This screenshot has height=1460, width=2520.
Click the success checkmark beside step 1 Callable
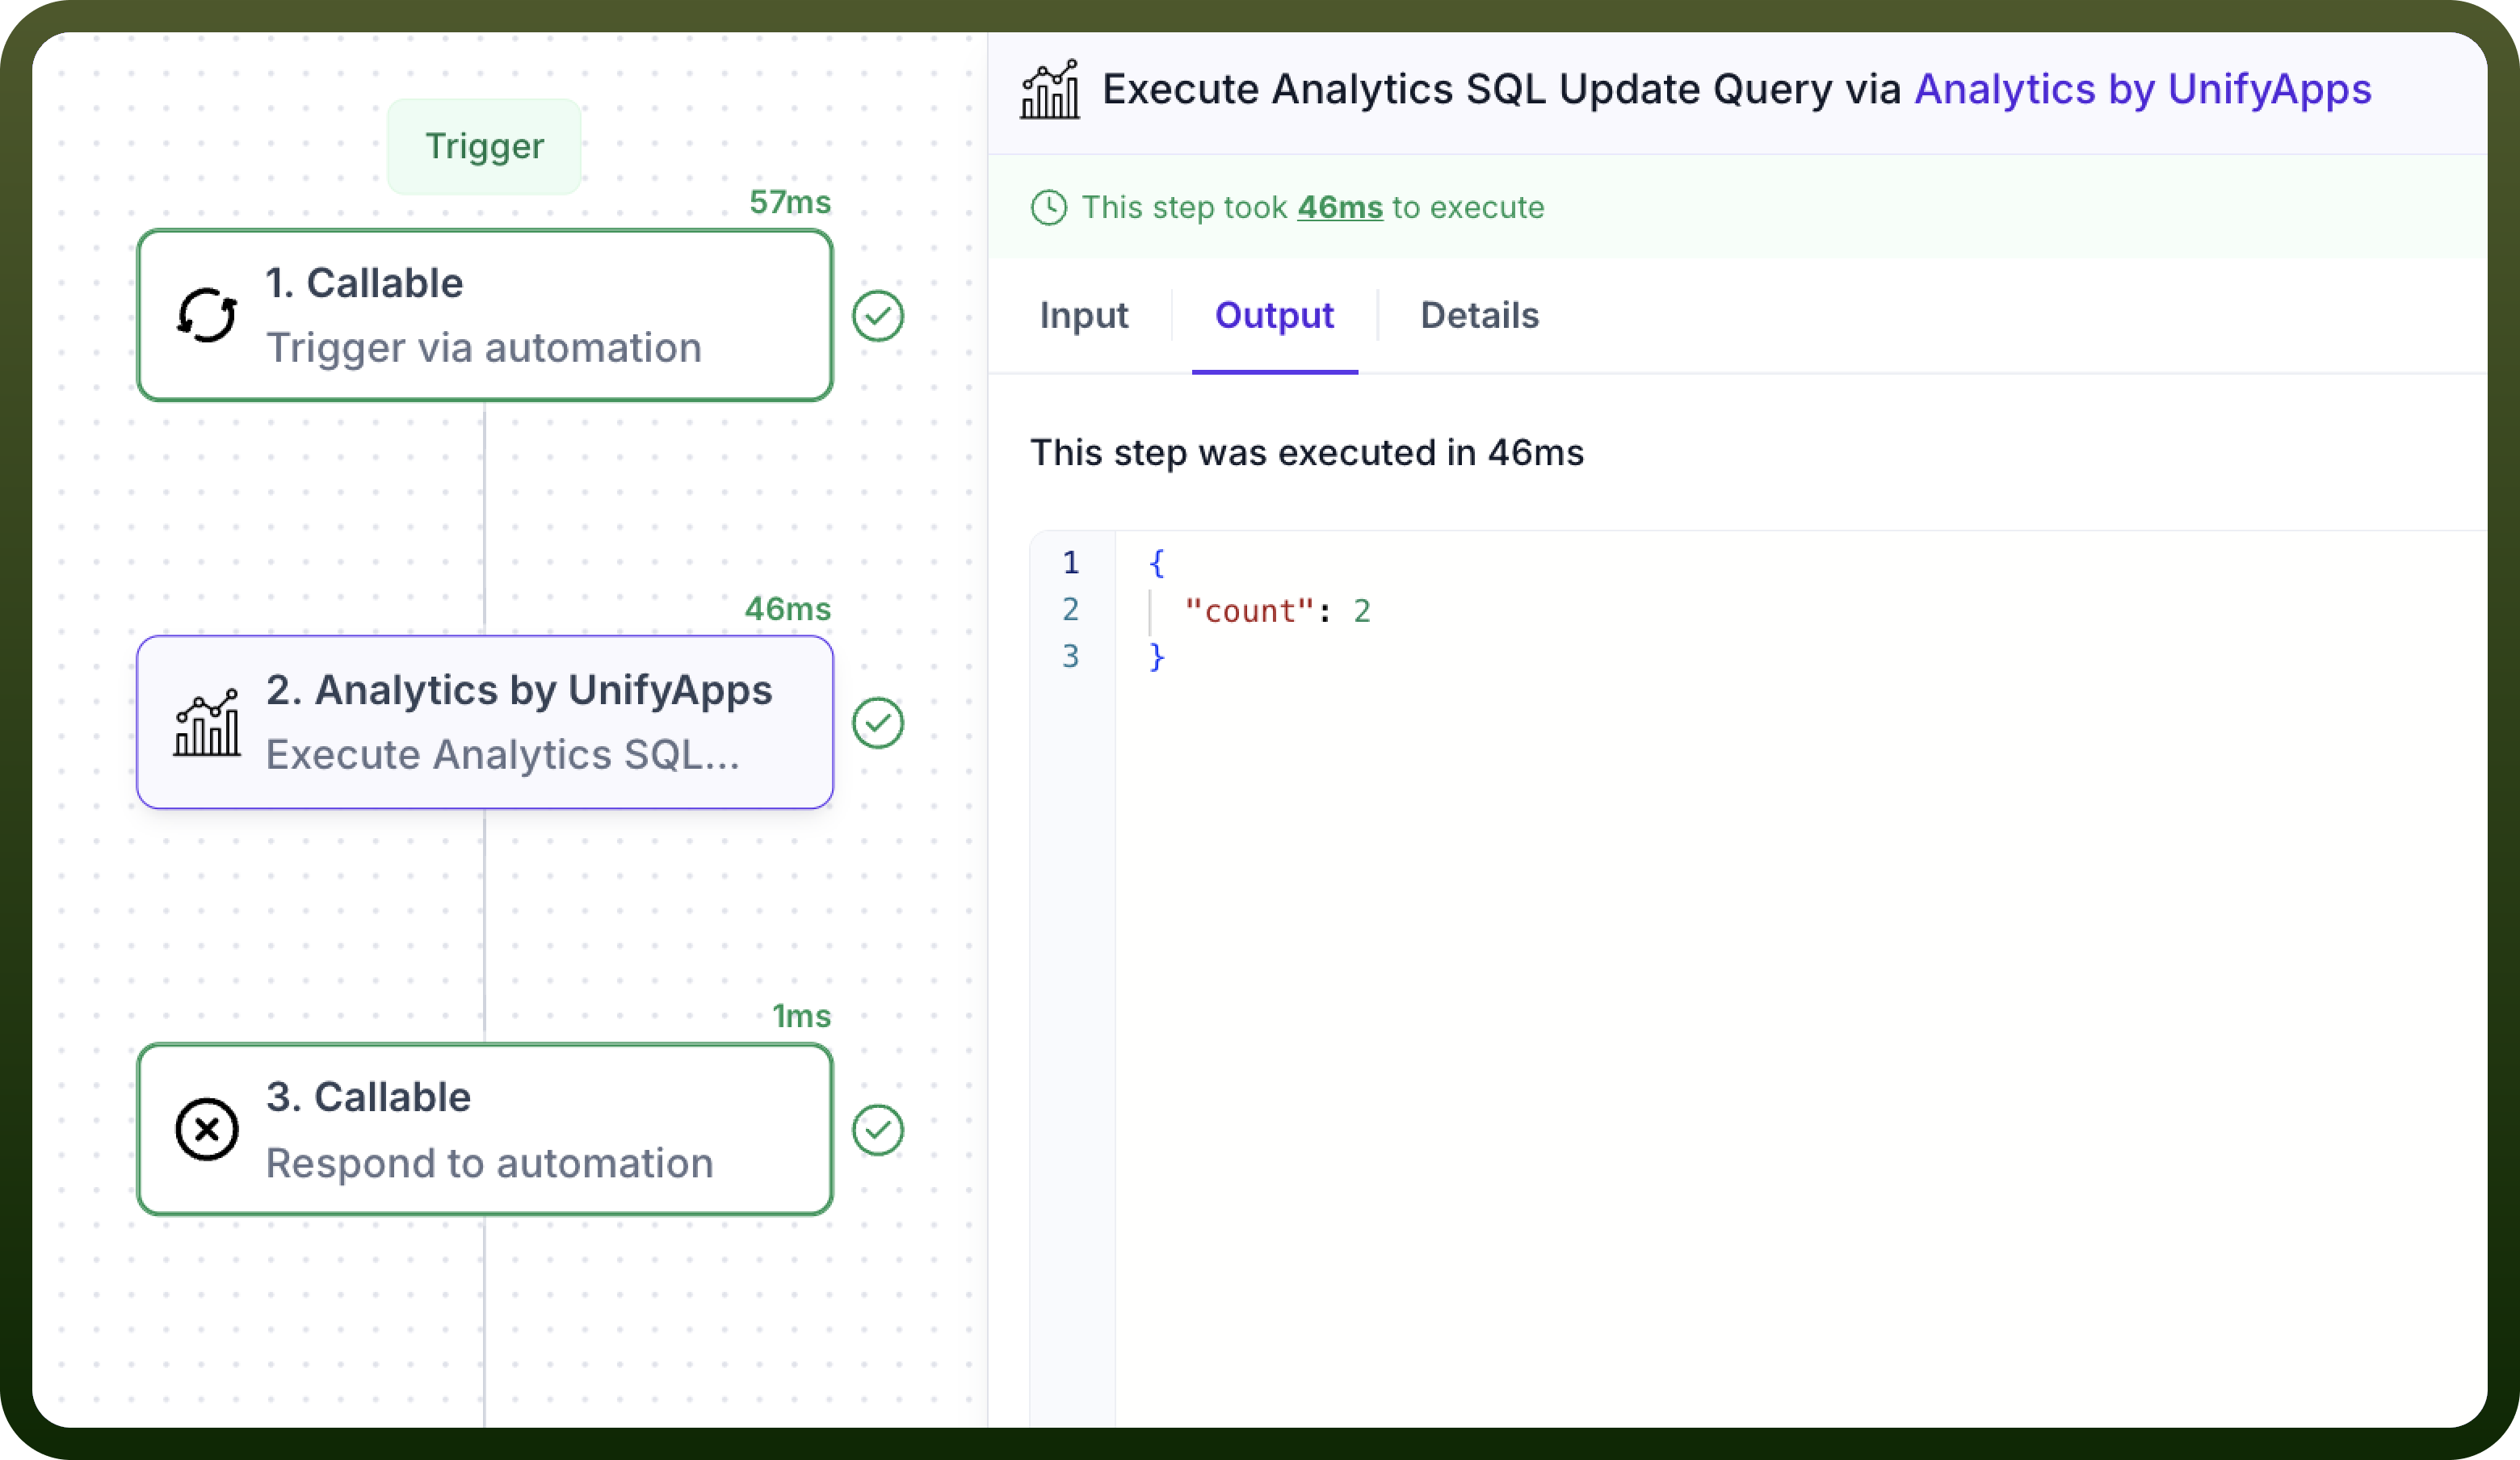878,316
